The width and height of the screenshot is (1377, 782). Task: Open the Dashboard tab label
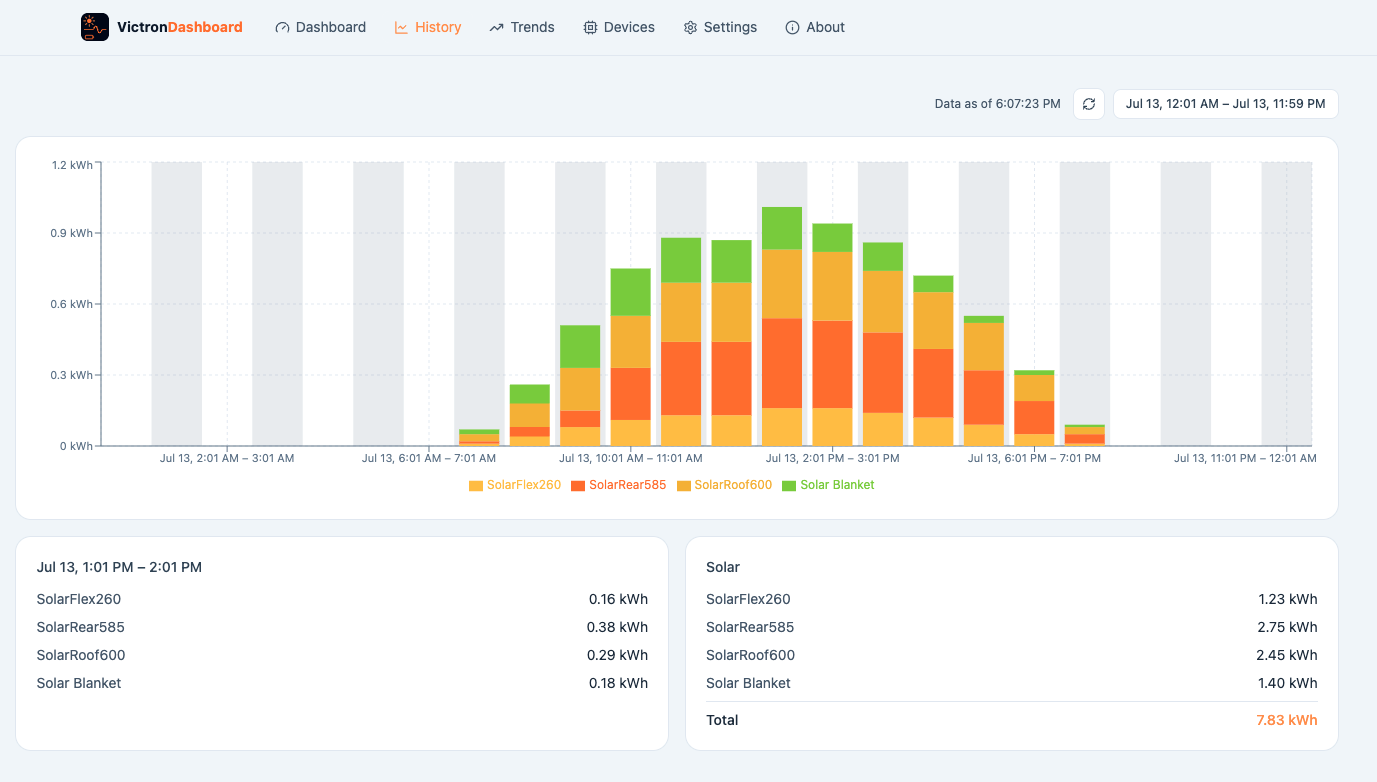point(331,28)
